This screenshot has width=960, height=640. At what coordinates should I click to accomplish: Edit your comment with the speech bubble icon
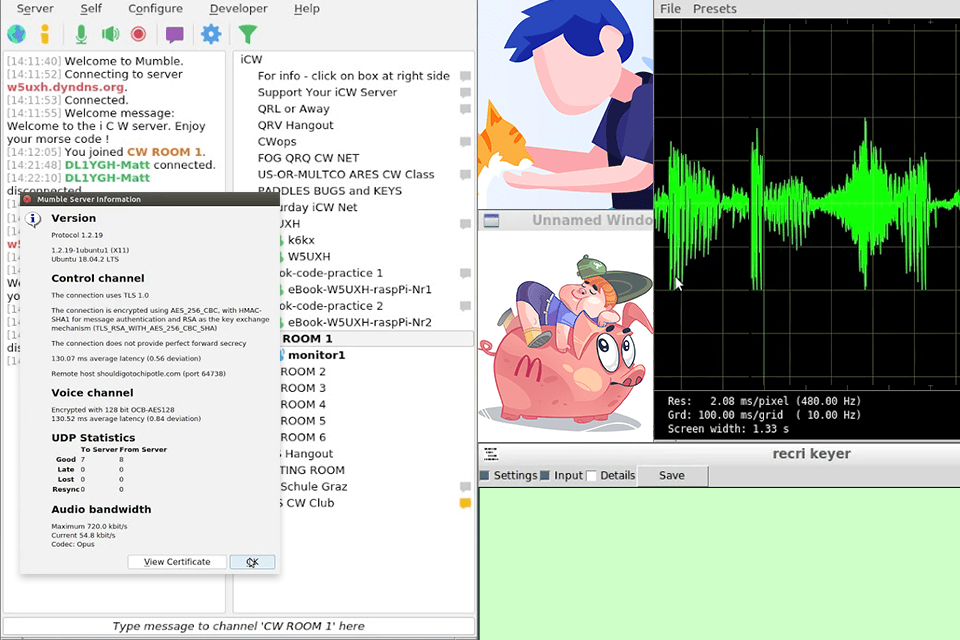click(x=174, y=33)
